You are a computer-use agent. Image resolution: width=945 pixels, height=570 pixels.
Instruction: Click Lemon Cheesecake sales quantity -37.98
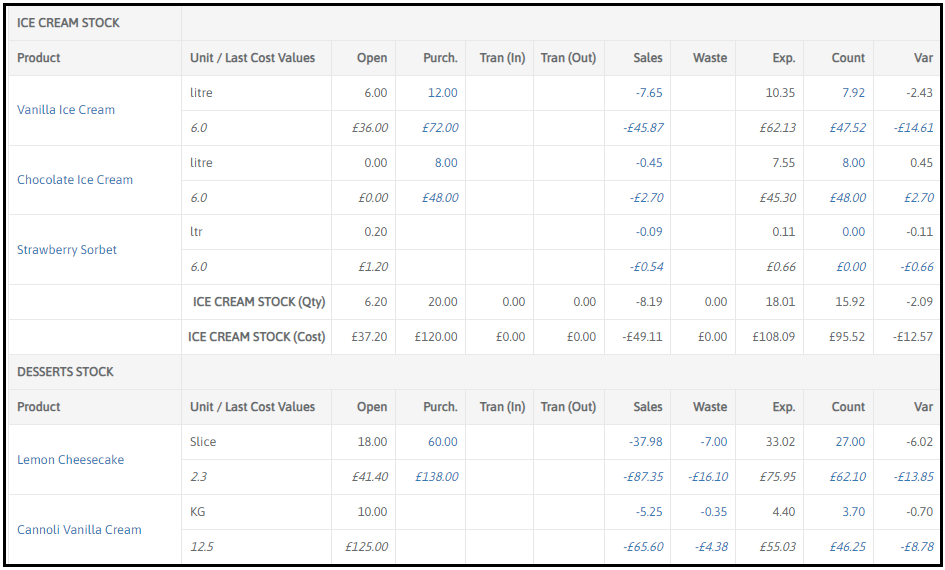pos(646,442)
